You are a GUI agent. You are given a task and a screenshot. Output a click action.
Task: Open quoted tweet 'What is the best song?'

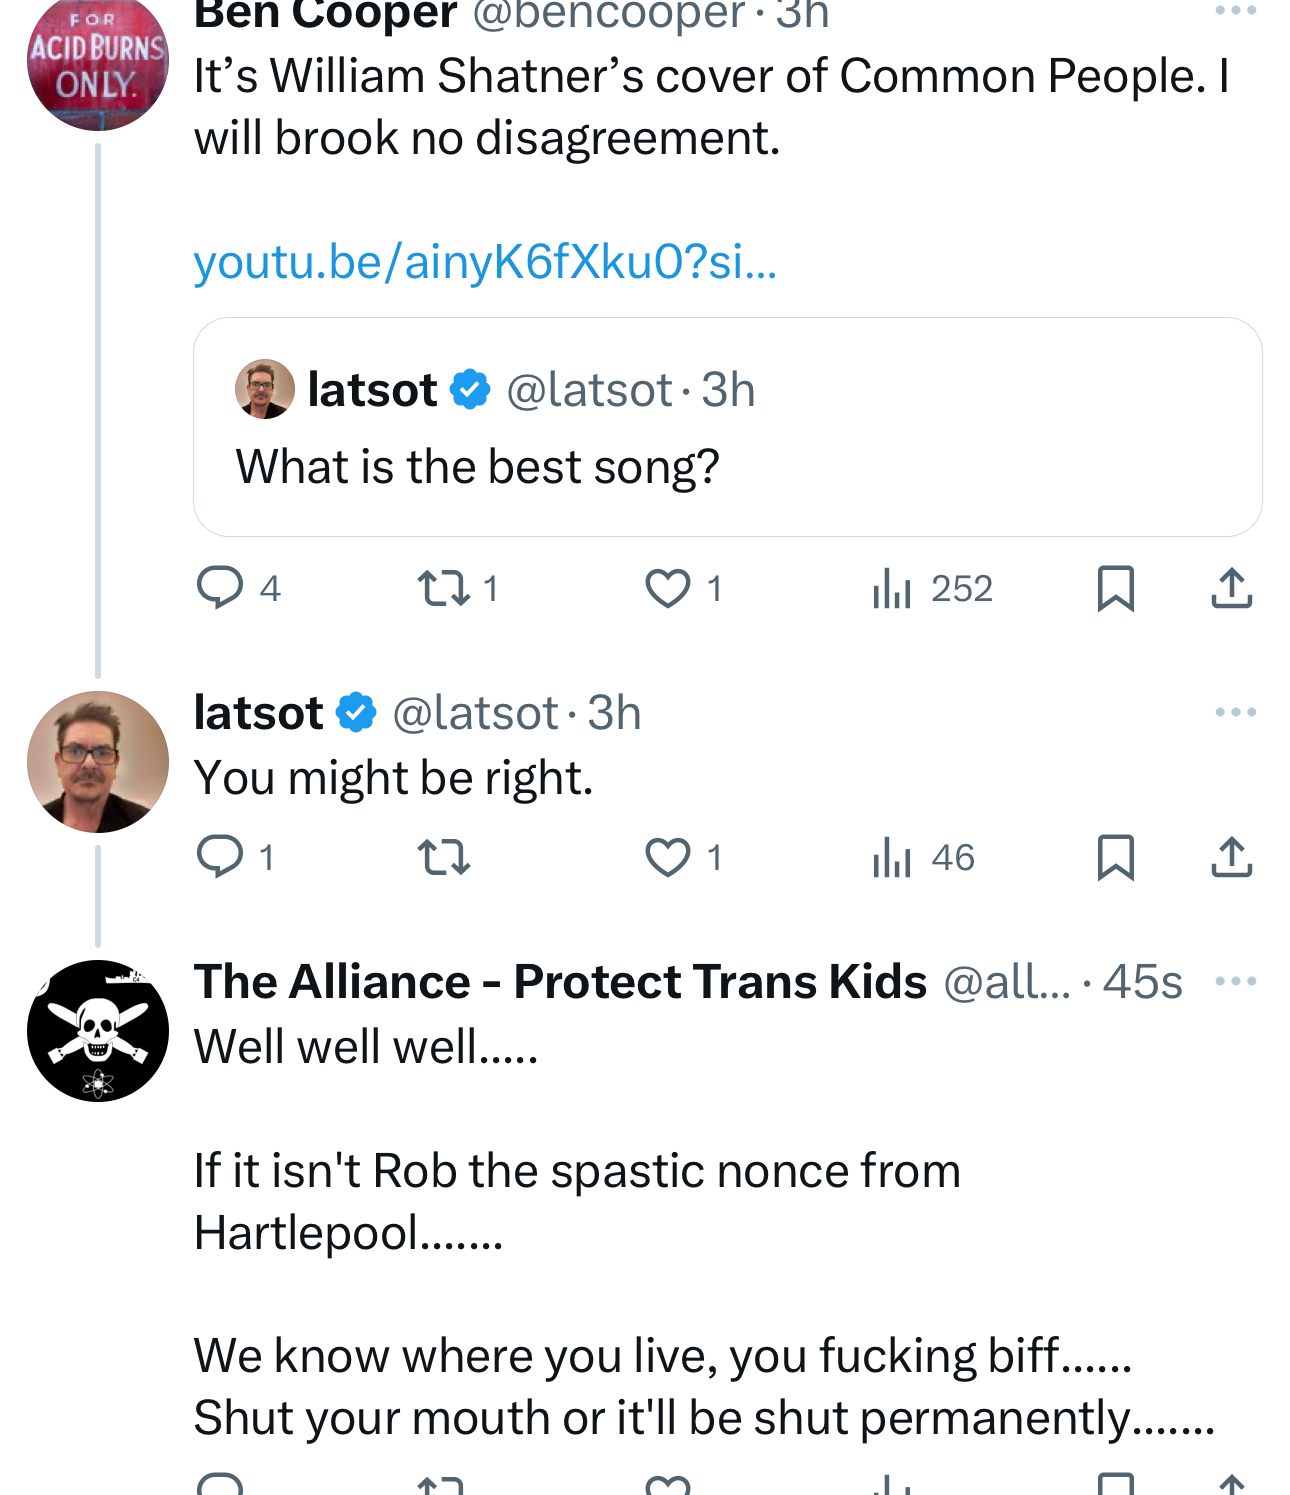[727, 467]
